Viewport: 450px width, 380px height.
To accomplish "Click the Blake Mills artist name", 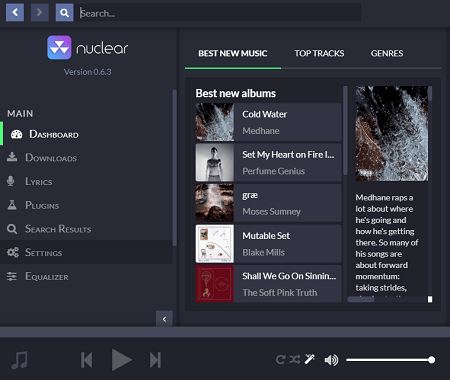I will tap(264, 252).
